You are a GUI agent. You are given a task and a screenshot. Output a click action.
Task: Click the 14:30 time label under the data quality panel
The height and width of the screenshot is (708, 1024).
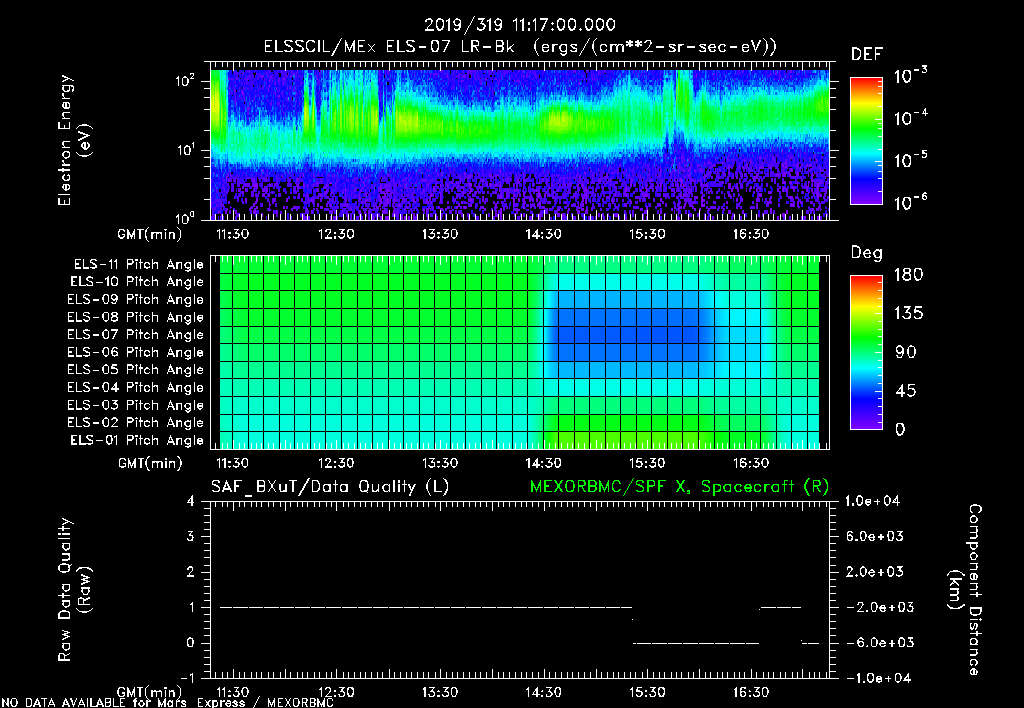(x=543, y=692)
